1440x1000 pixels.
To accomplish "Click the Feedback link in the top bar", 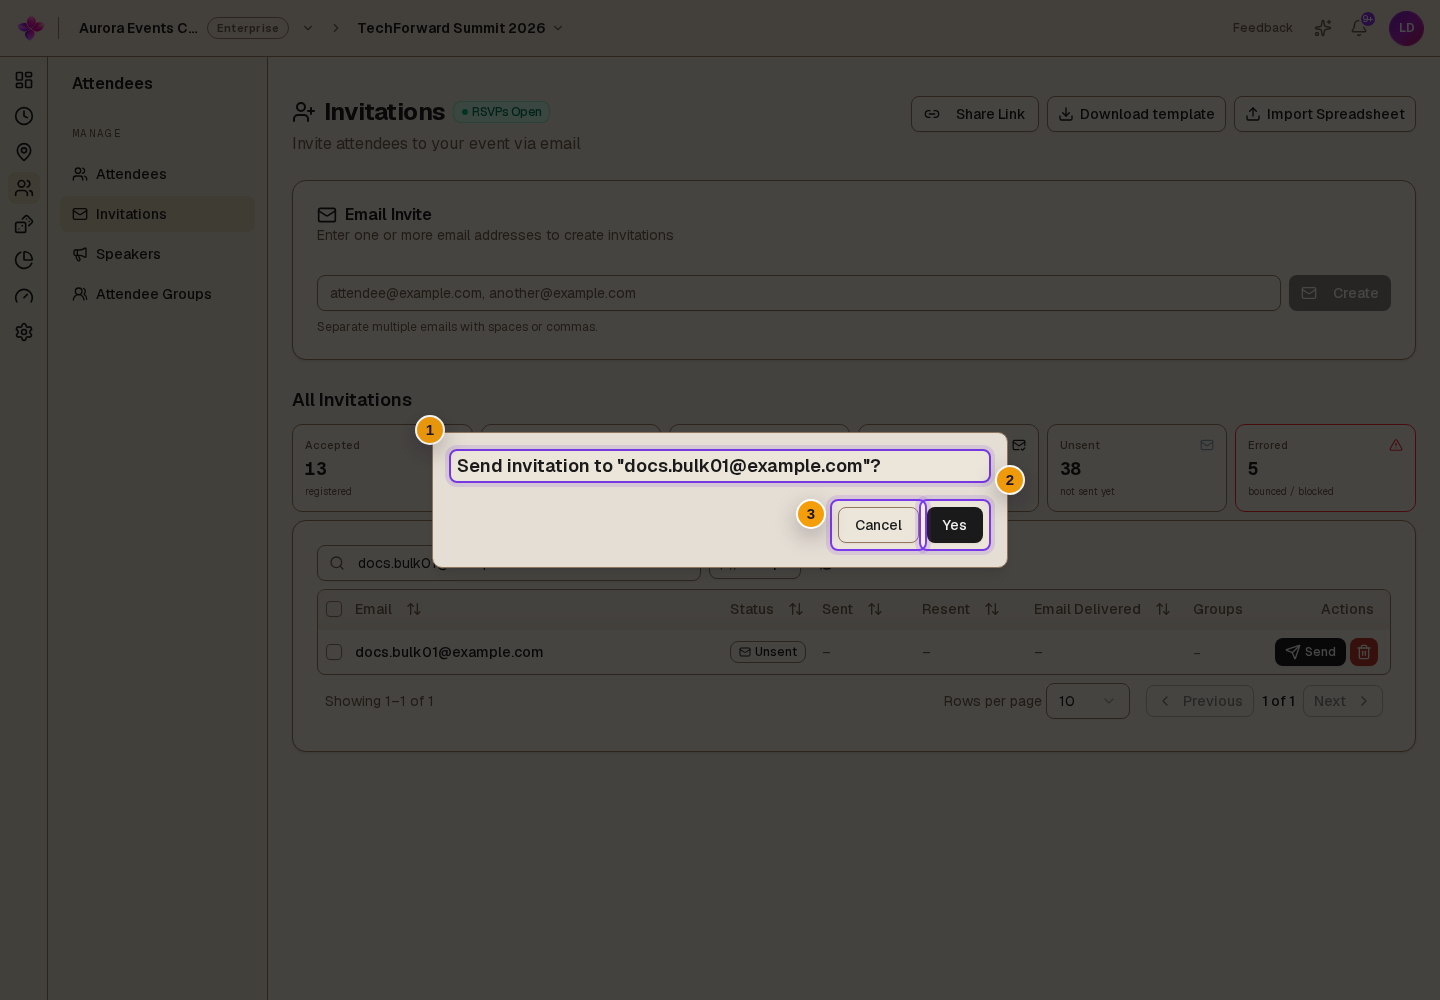I will (x=1262, y=28).
